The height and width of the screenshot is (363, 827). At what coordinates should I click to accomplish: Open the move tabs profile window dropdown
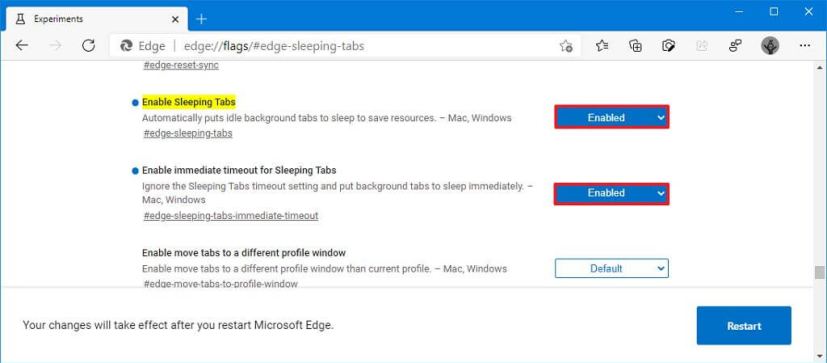tap(612, 268)
